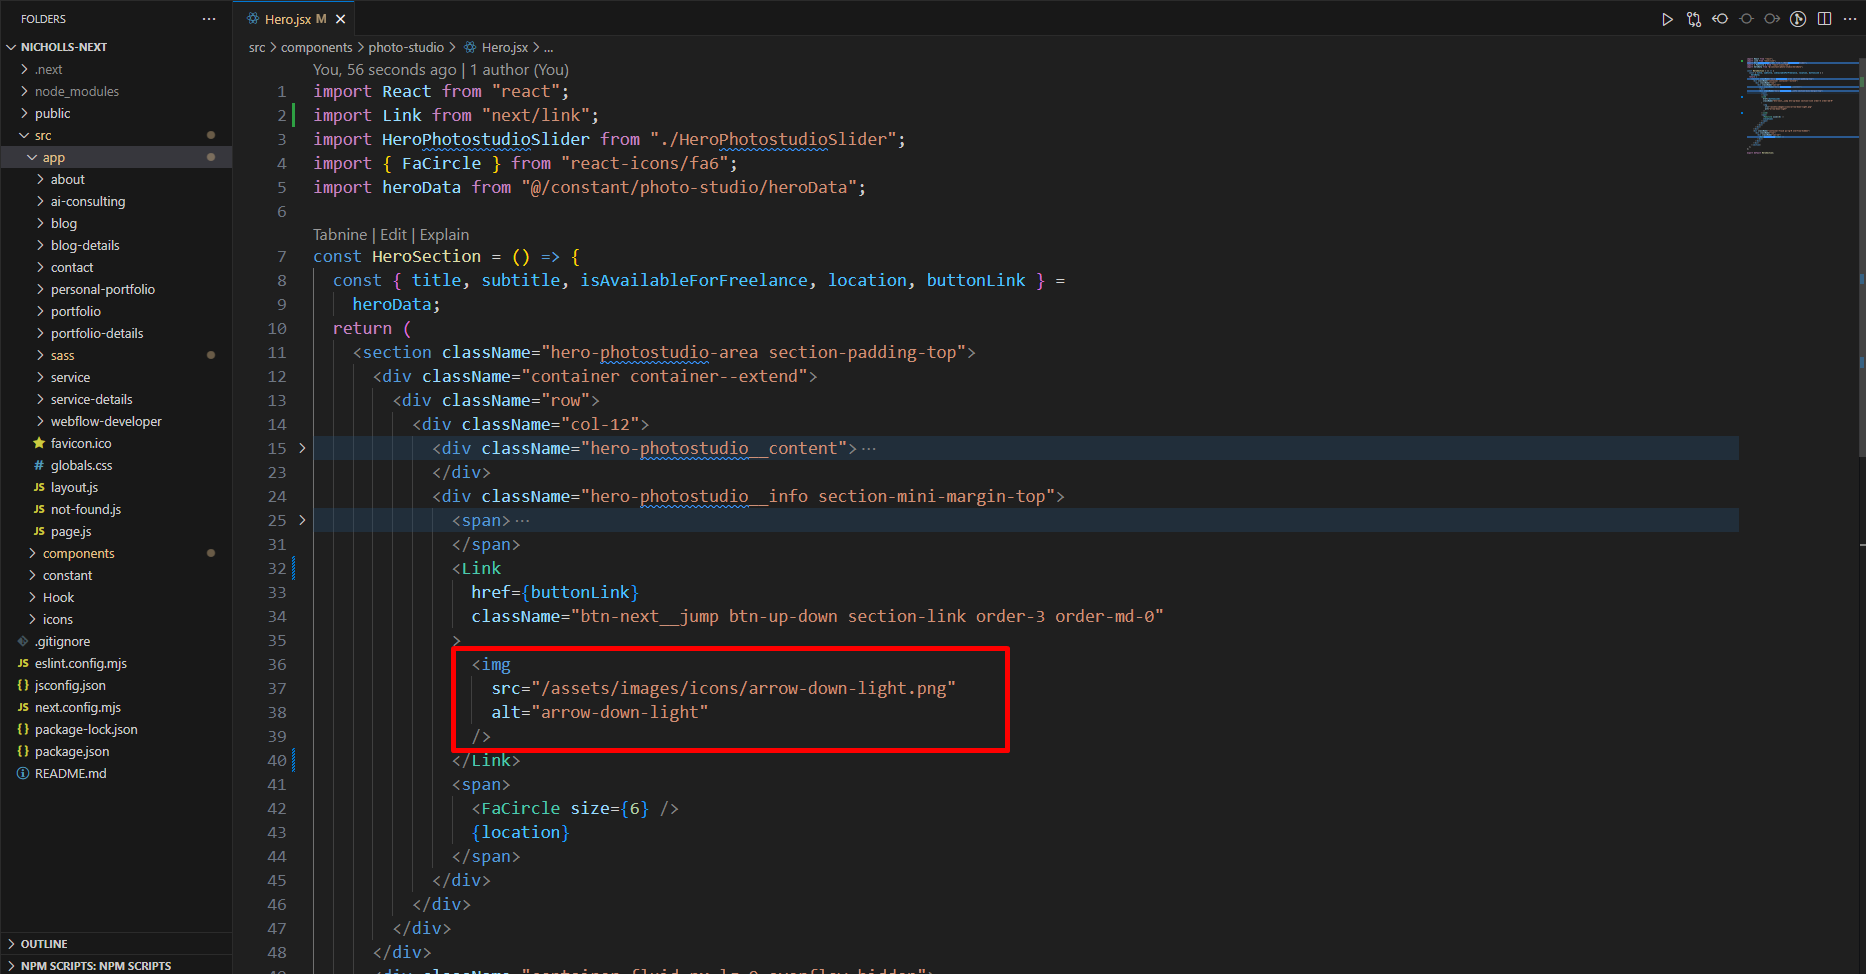Open package.json file

click(x=72, y=751)
